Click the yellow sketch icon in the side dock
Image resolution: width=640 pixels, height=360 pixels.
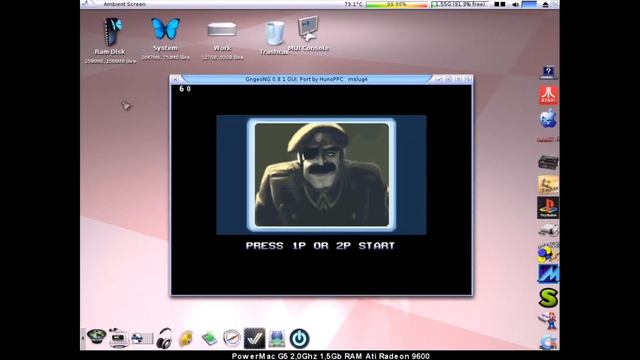click(x=548, y=185)
